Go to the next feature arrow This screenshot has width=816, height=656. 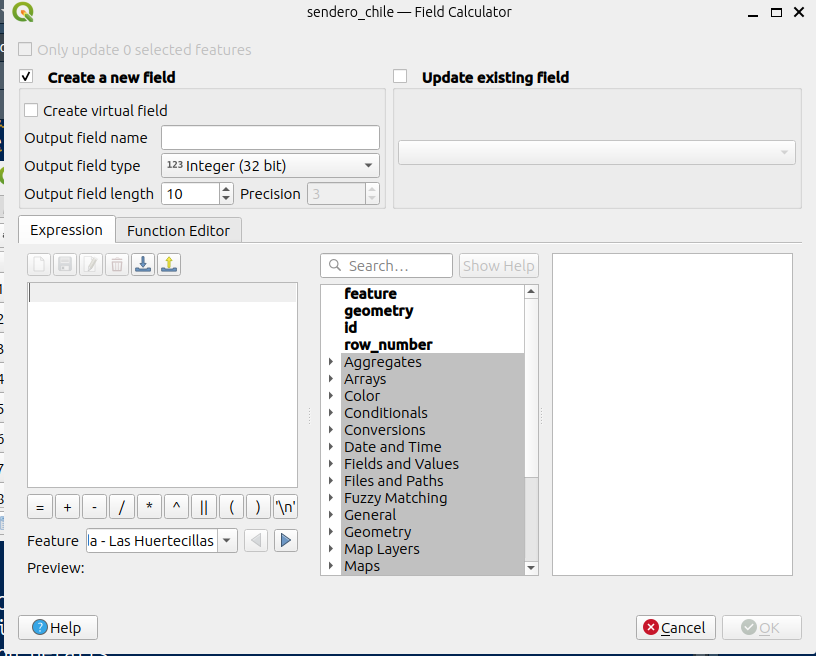tap(286, 541)
